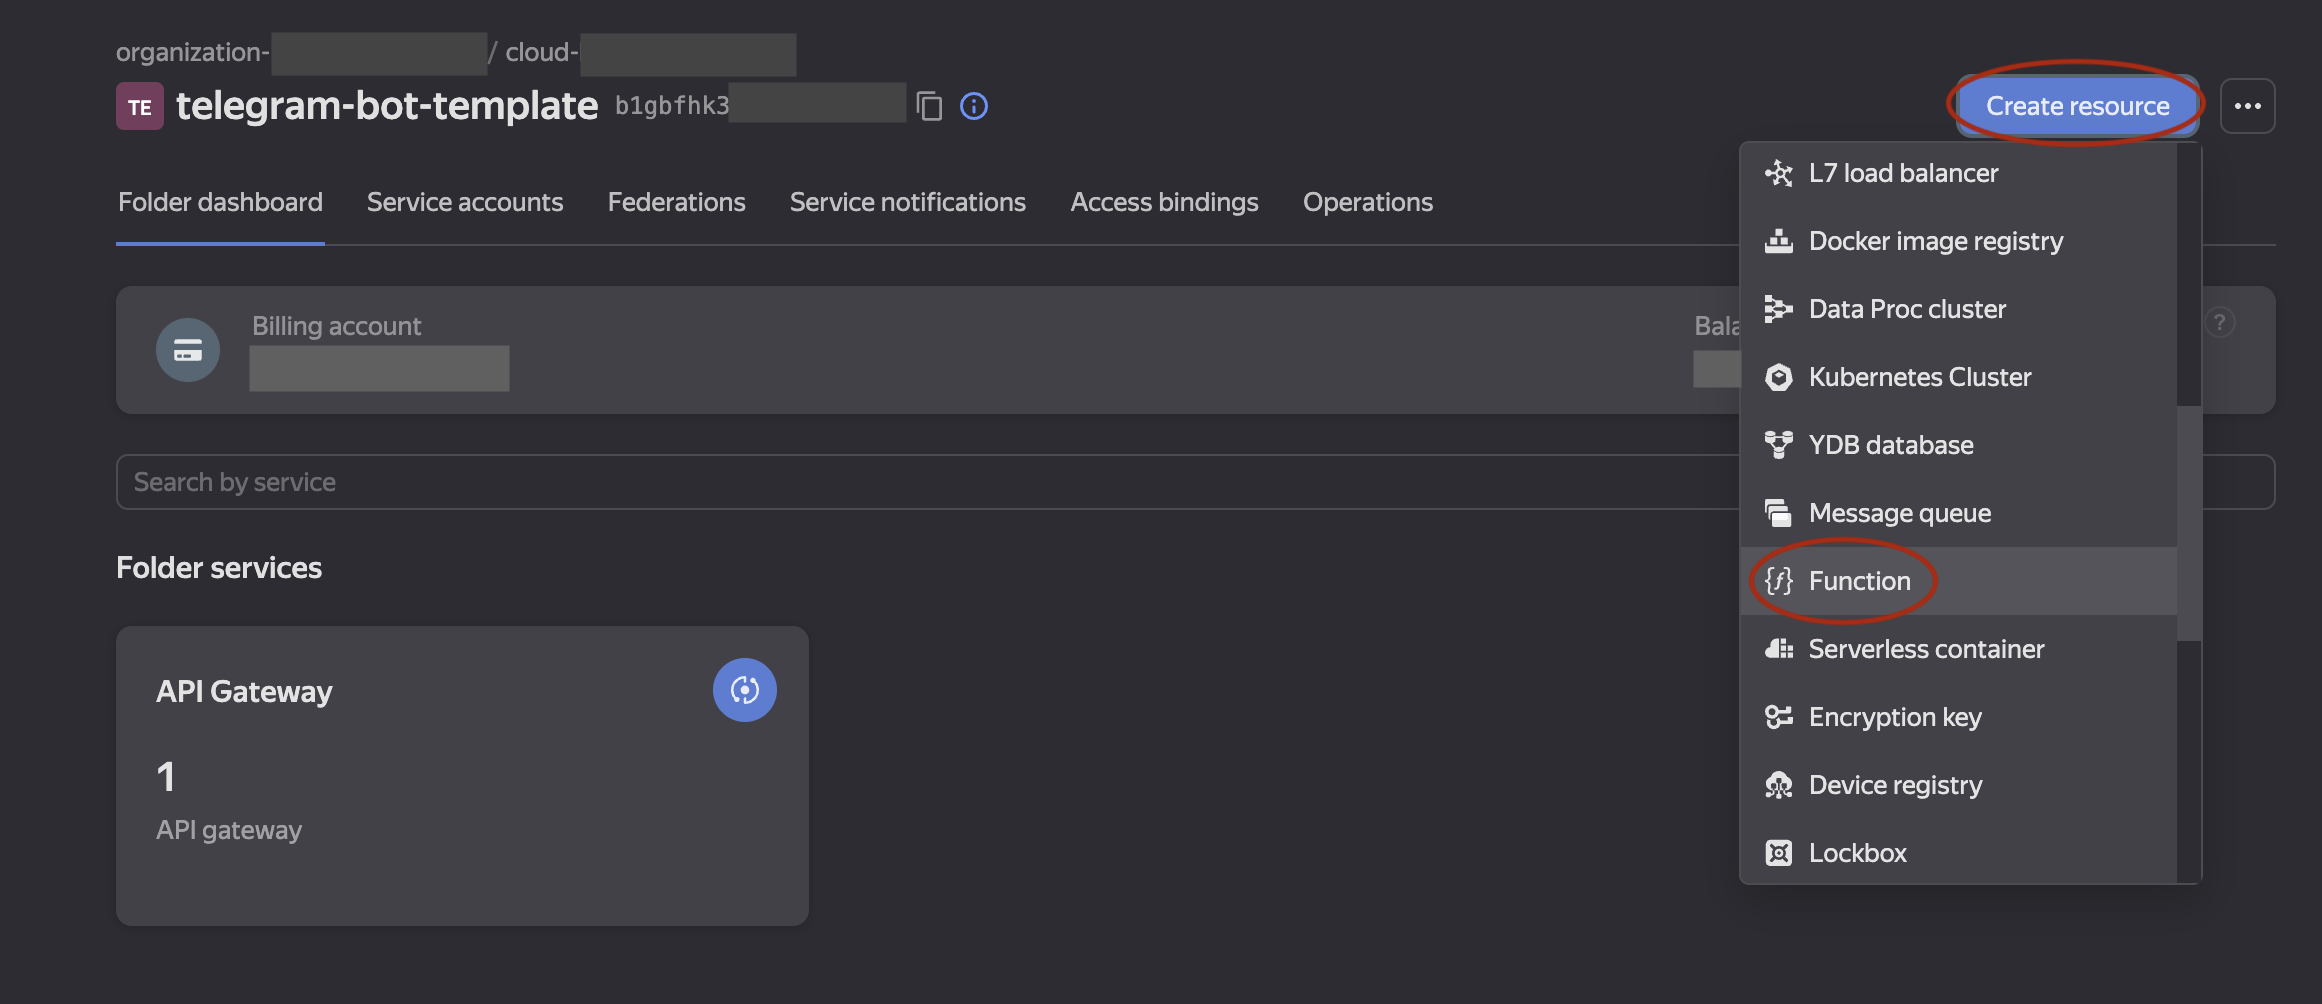The image size is (2322, 1004).
Task: Click the TE folder avatar badge
Action: pyautogui.click(x=140, y=106)
